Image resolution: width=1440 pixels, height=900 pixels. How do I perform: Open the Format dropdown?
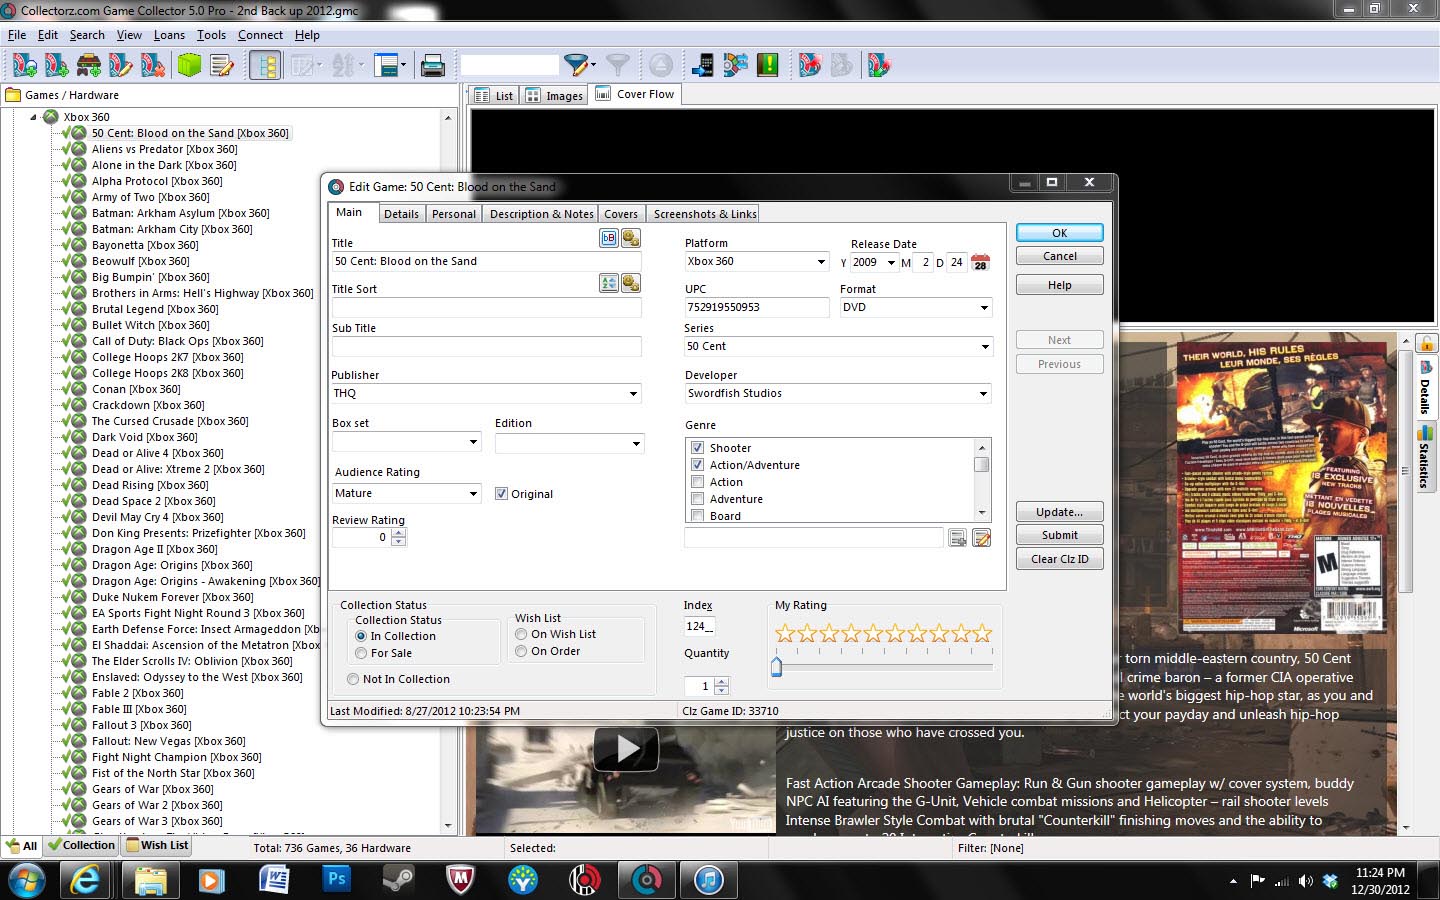[984, 308]
